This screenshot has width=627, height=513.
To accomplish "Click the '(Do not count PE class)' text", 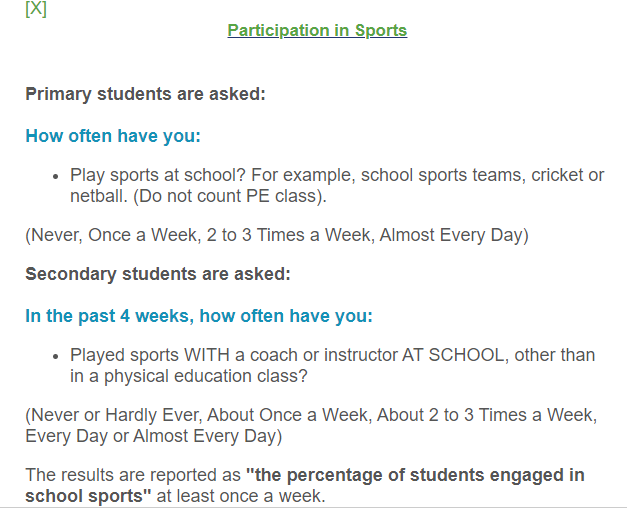I will [x=230, y=196].
